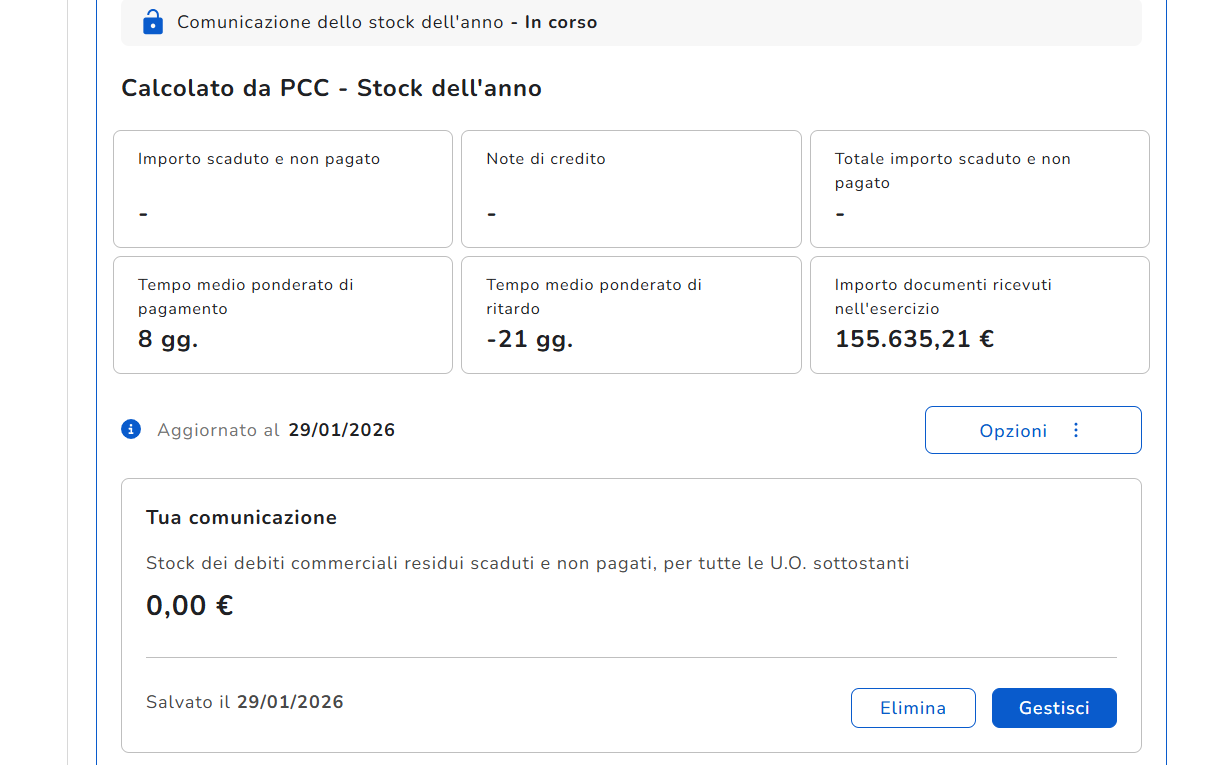Click the Tua comunicazione heading
The height and width of the screenshot is (765, 1228).
pos(241,518)
